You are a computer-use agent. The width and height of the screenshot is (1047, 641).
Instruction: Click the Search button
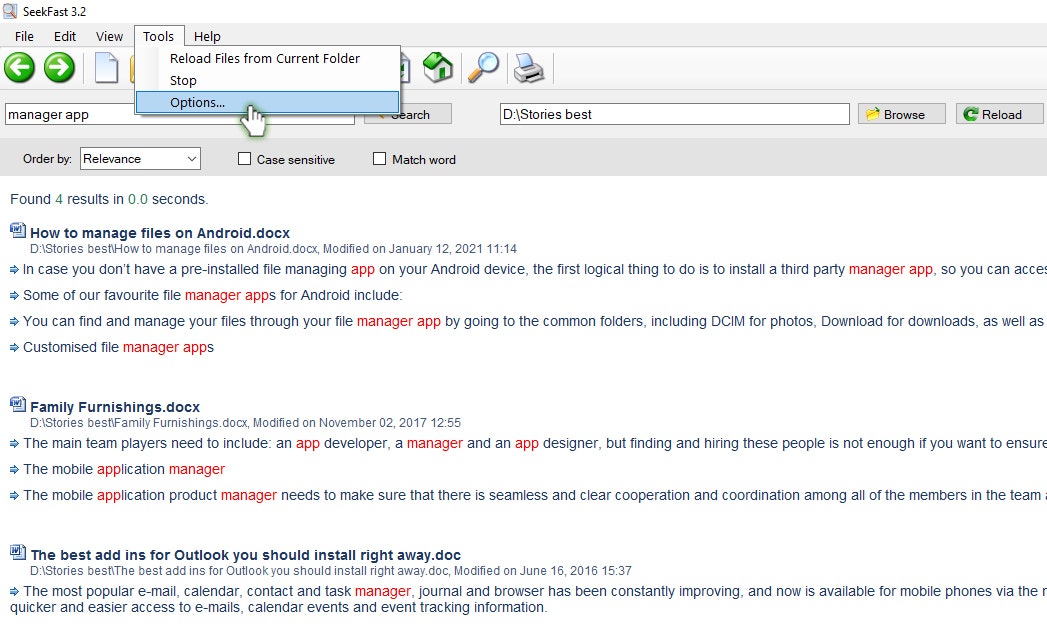[x=408, y=114]
